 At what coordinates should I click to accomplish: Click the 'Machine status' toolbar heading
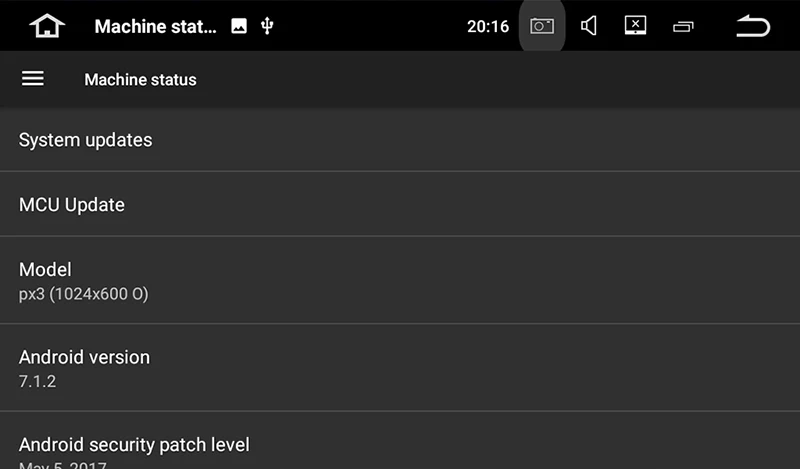140,80
